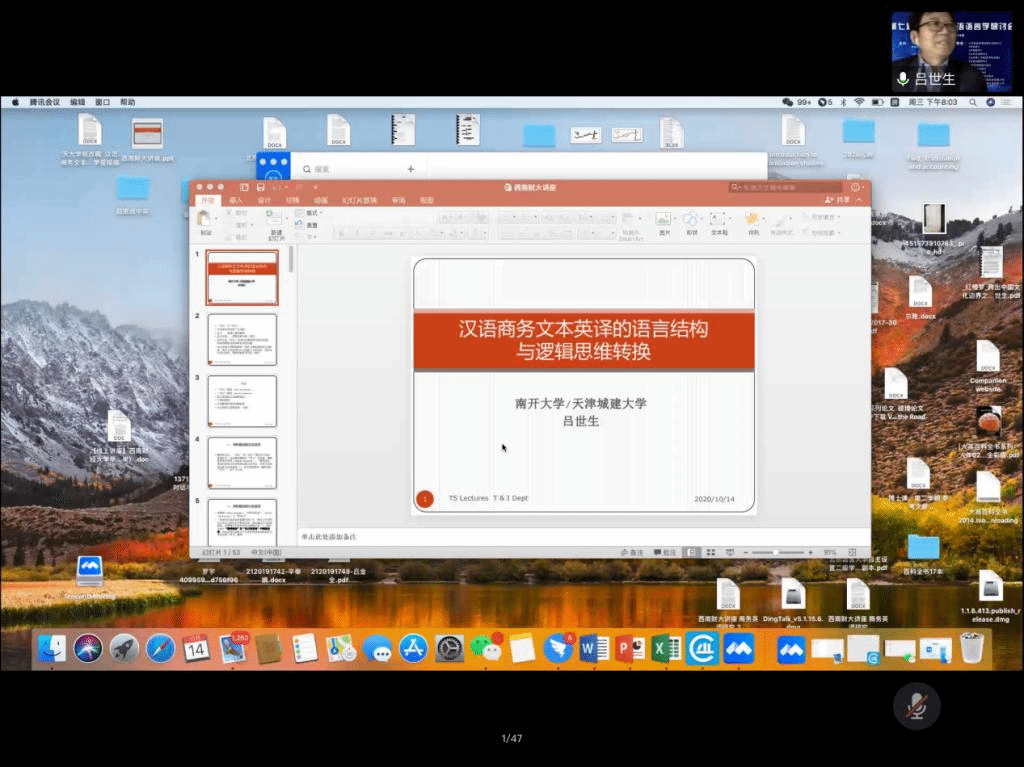The width and height of the screenshot is (1024, 767).
Task: Click the Shapes icon in ribbon
Action: tap(691, 219)
